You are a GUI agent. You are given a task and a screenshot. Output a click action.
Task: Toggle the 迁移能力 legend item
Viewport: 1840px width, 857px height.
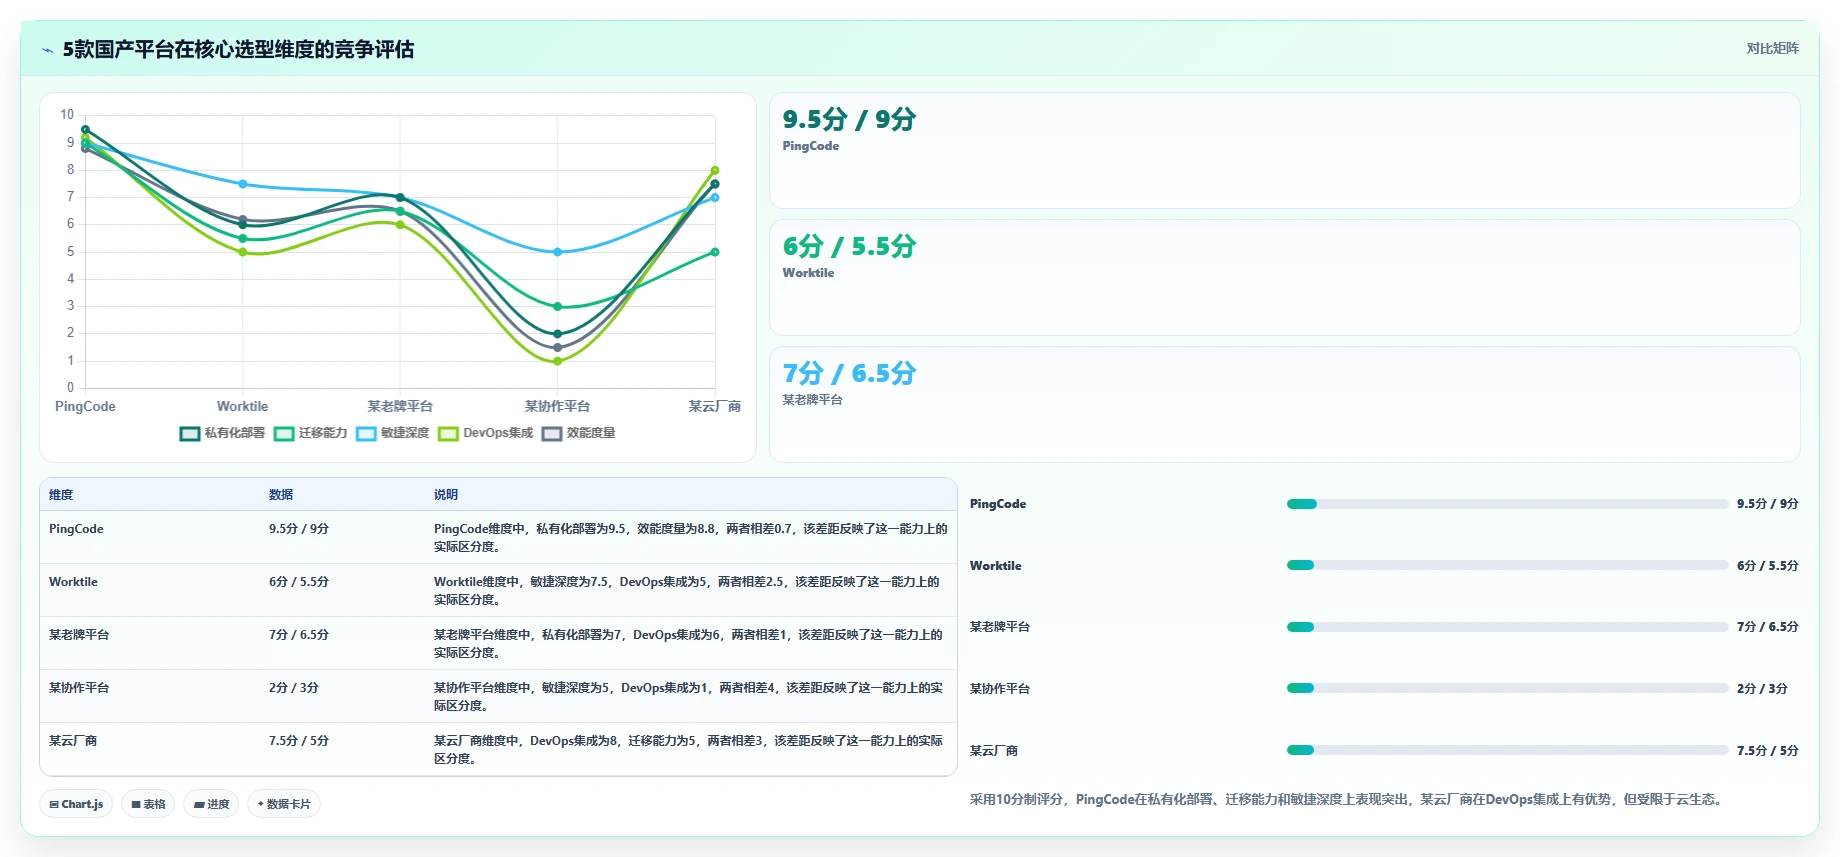(x=311, y=433)
